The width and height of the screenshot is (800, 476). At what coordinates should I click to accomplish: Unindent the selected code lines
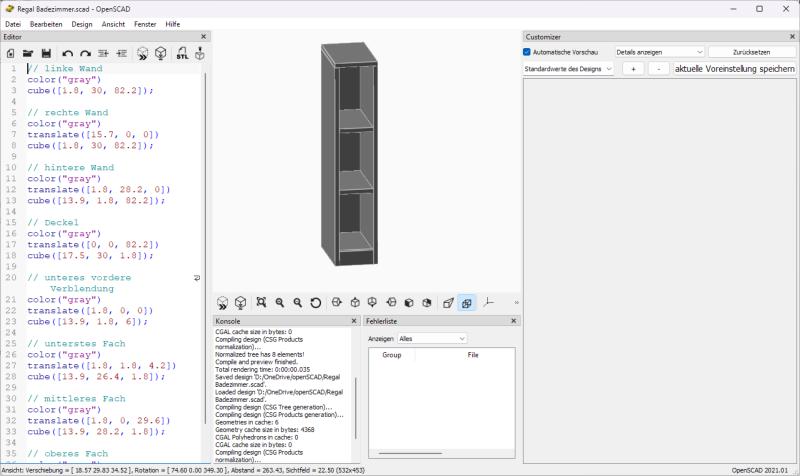(104, 54)
